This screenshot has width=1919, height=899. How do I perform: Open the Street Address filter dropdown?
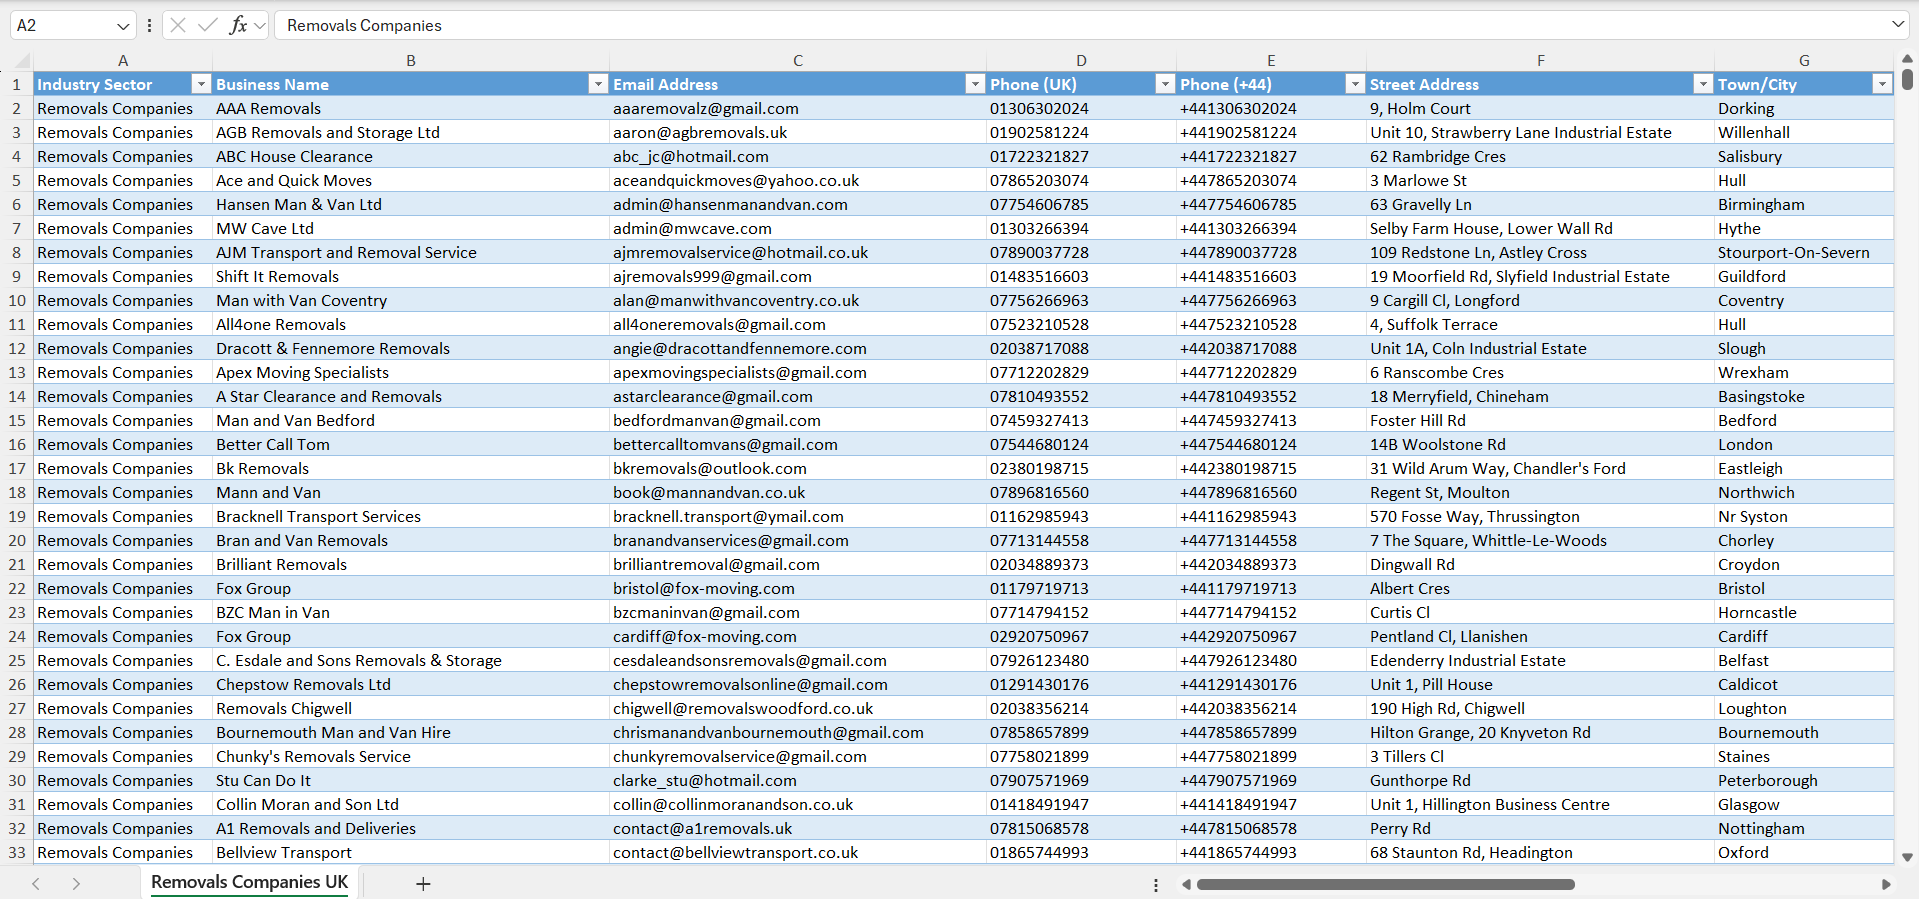[x=1703, y=84]
